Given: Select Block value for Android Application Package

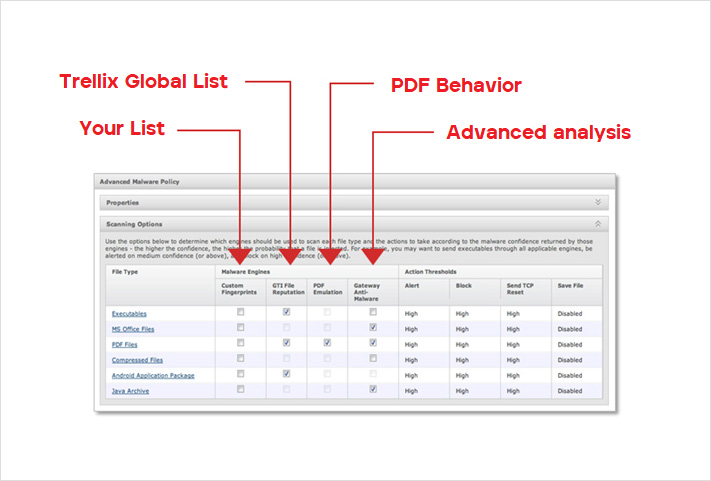Looking at the screenshot, I should pyautogui.click(x=462, y=375).
